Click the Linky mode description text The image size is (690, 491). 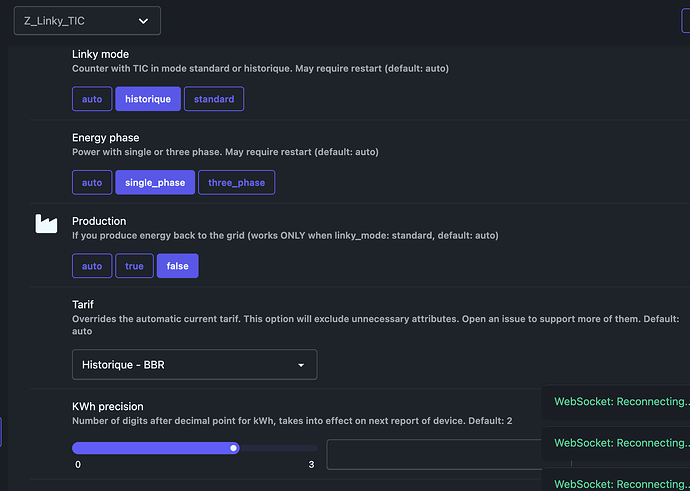coord(261,69)
